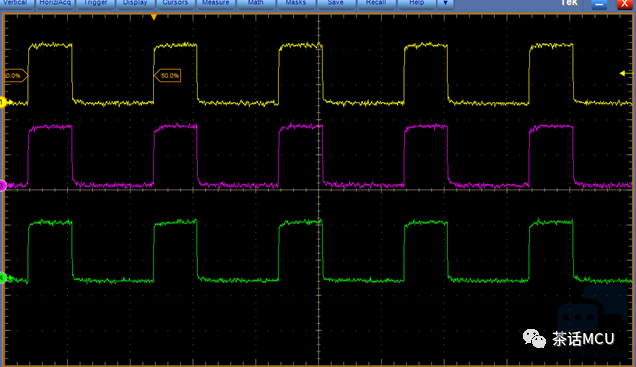
Task: Open the Recall menu
Action: [x=376, y=3]
